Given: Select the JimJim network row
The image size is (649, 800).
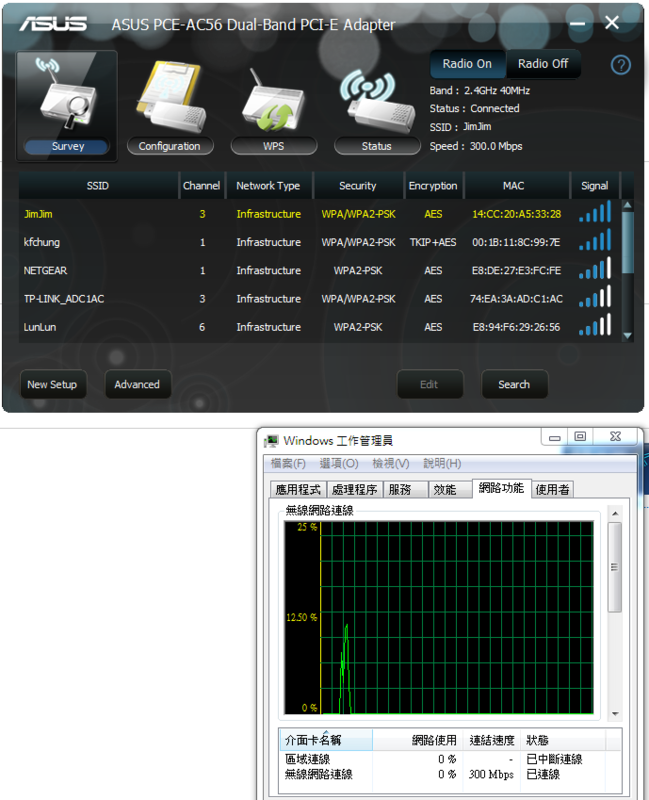Looking at the screenshot, I should pyautogui.click(x=320, y=214).
